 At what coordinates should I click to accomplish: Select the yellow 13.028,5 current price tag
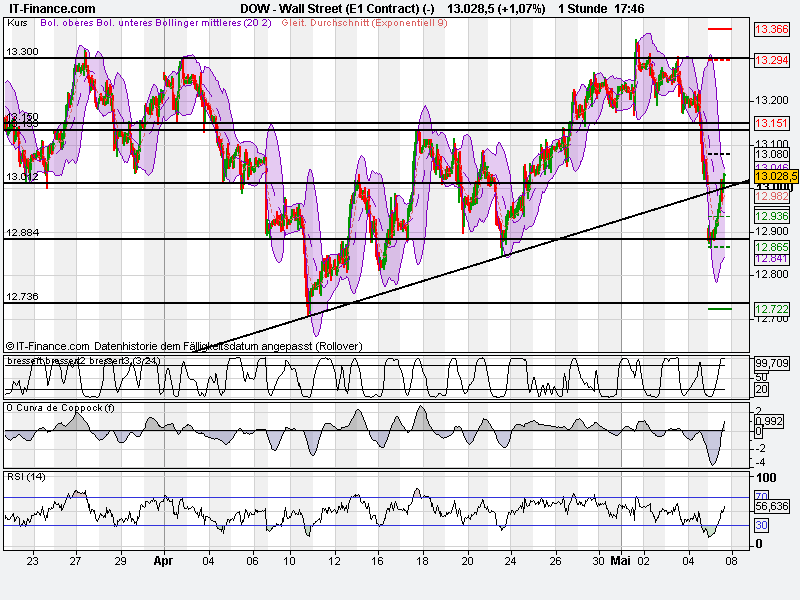[x=776, y=177]
